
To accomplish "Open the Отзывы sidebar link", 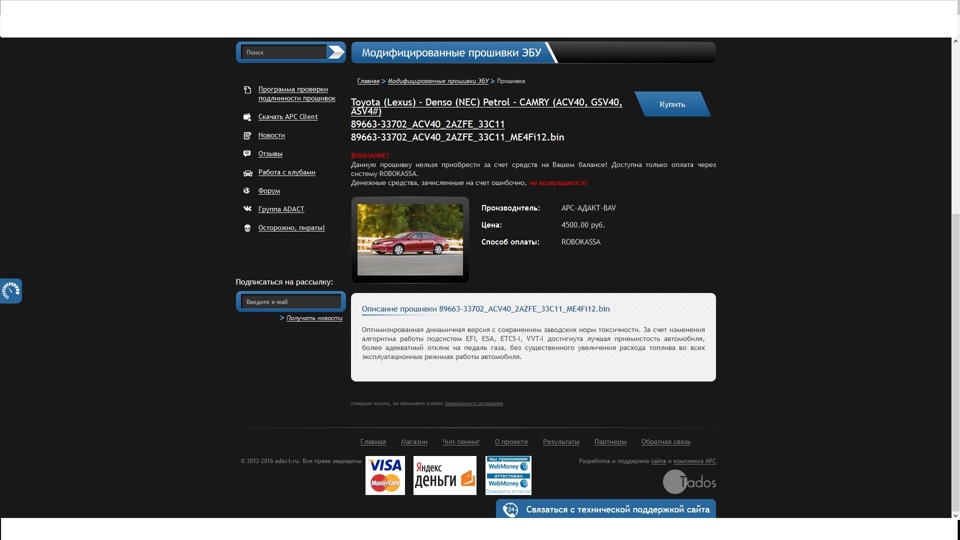I will 270,154.
